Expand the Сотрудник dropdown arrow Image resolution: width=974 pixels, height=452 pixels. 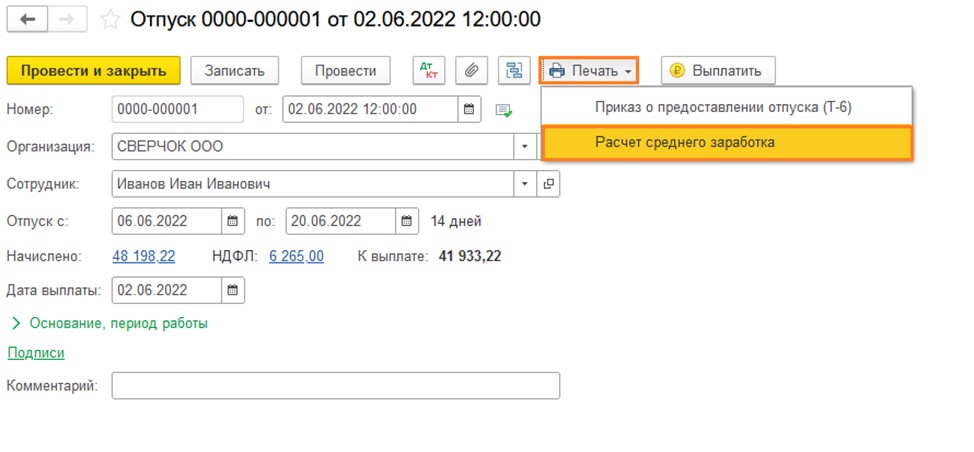524,184
